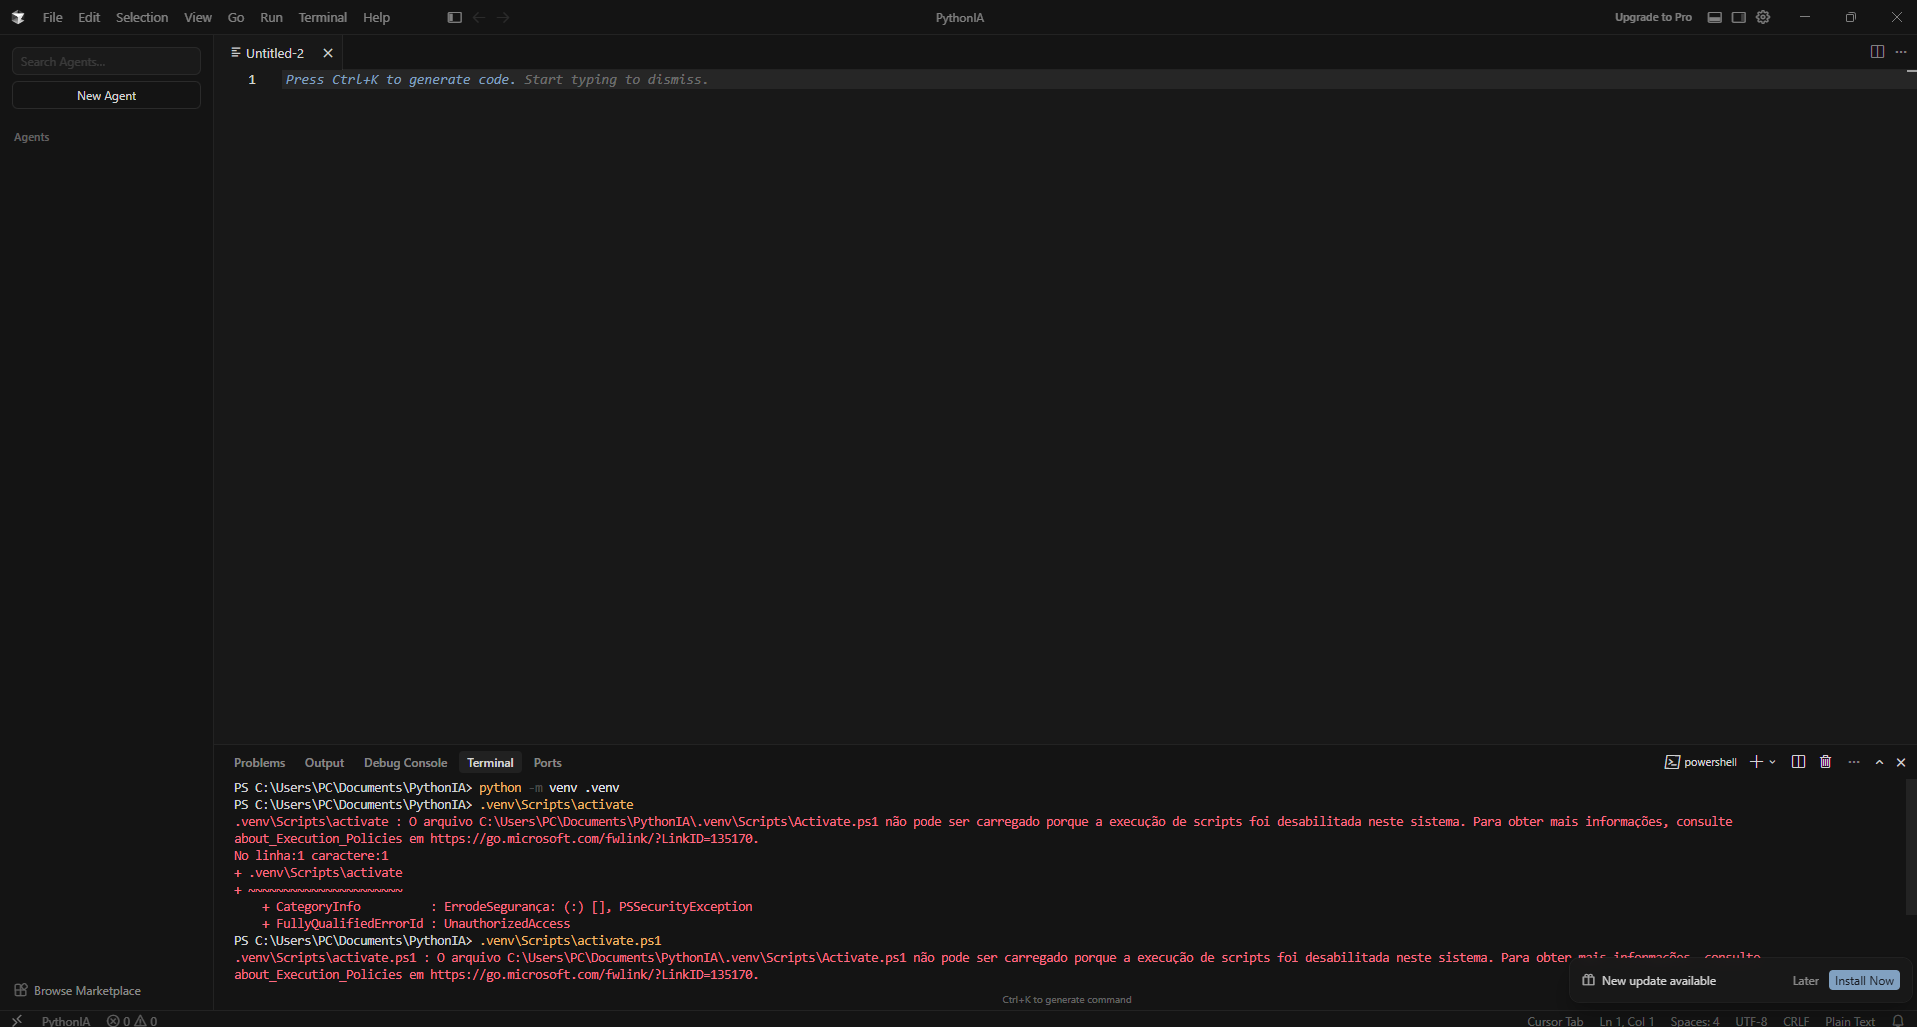1917x1027 pixels.
Task: Click the Cursor logo icon in the title bar
Action: tap(18, 17)
